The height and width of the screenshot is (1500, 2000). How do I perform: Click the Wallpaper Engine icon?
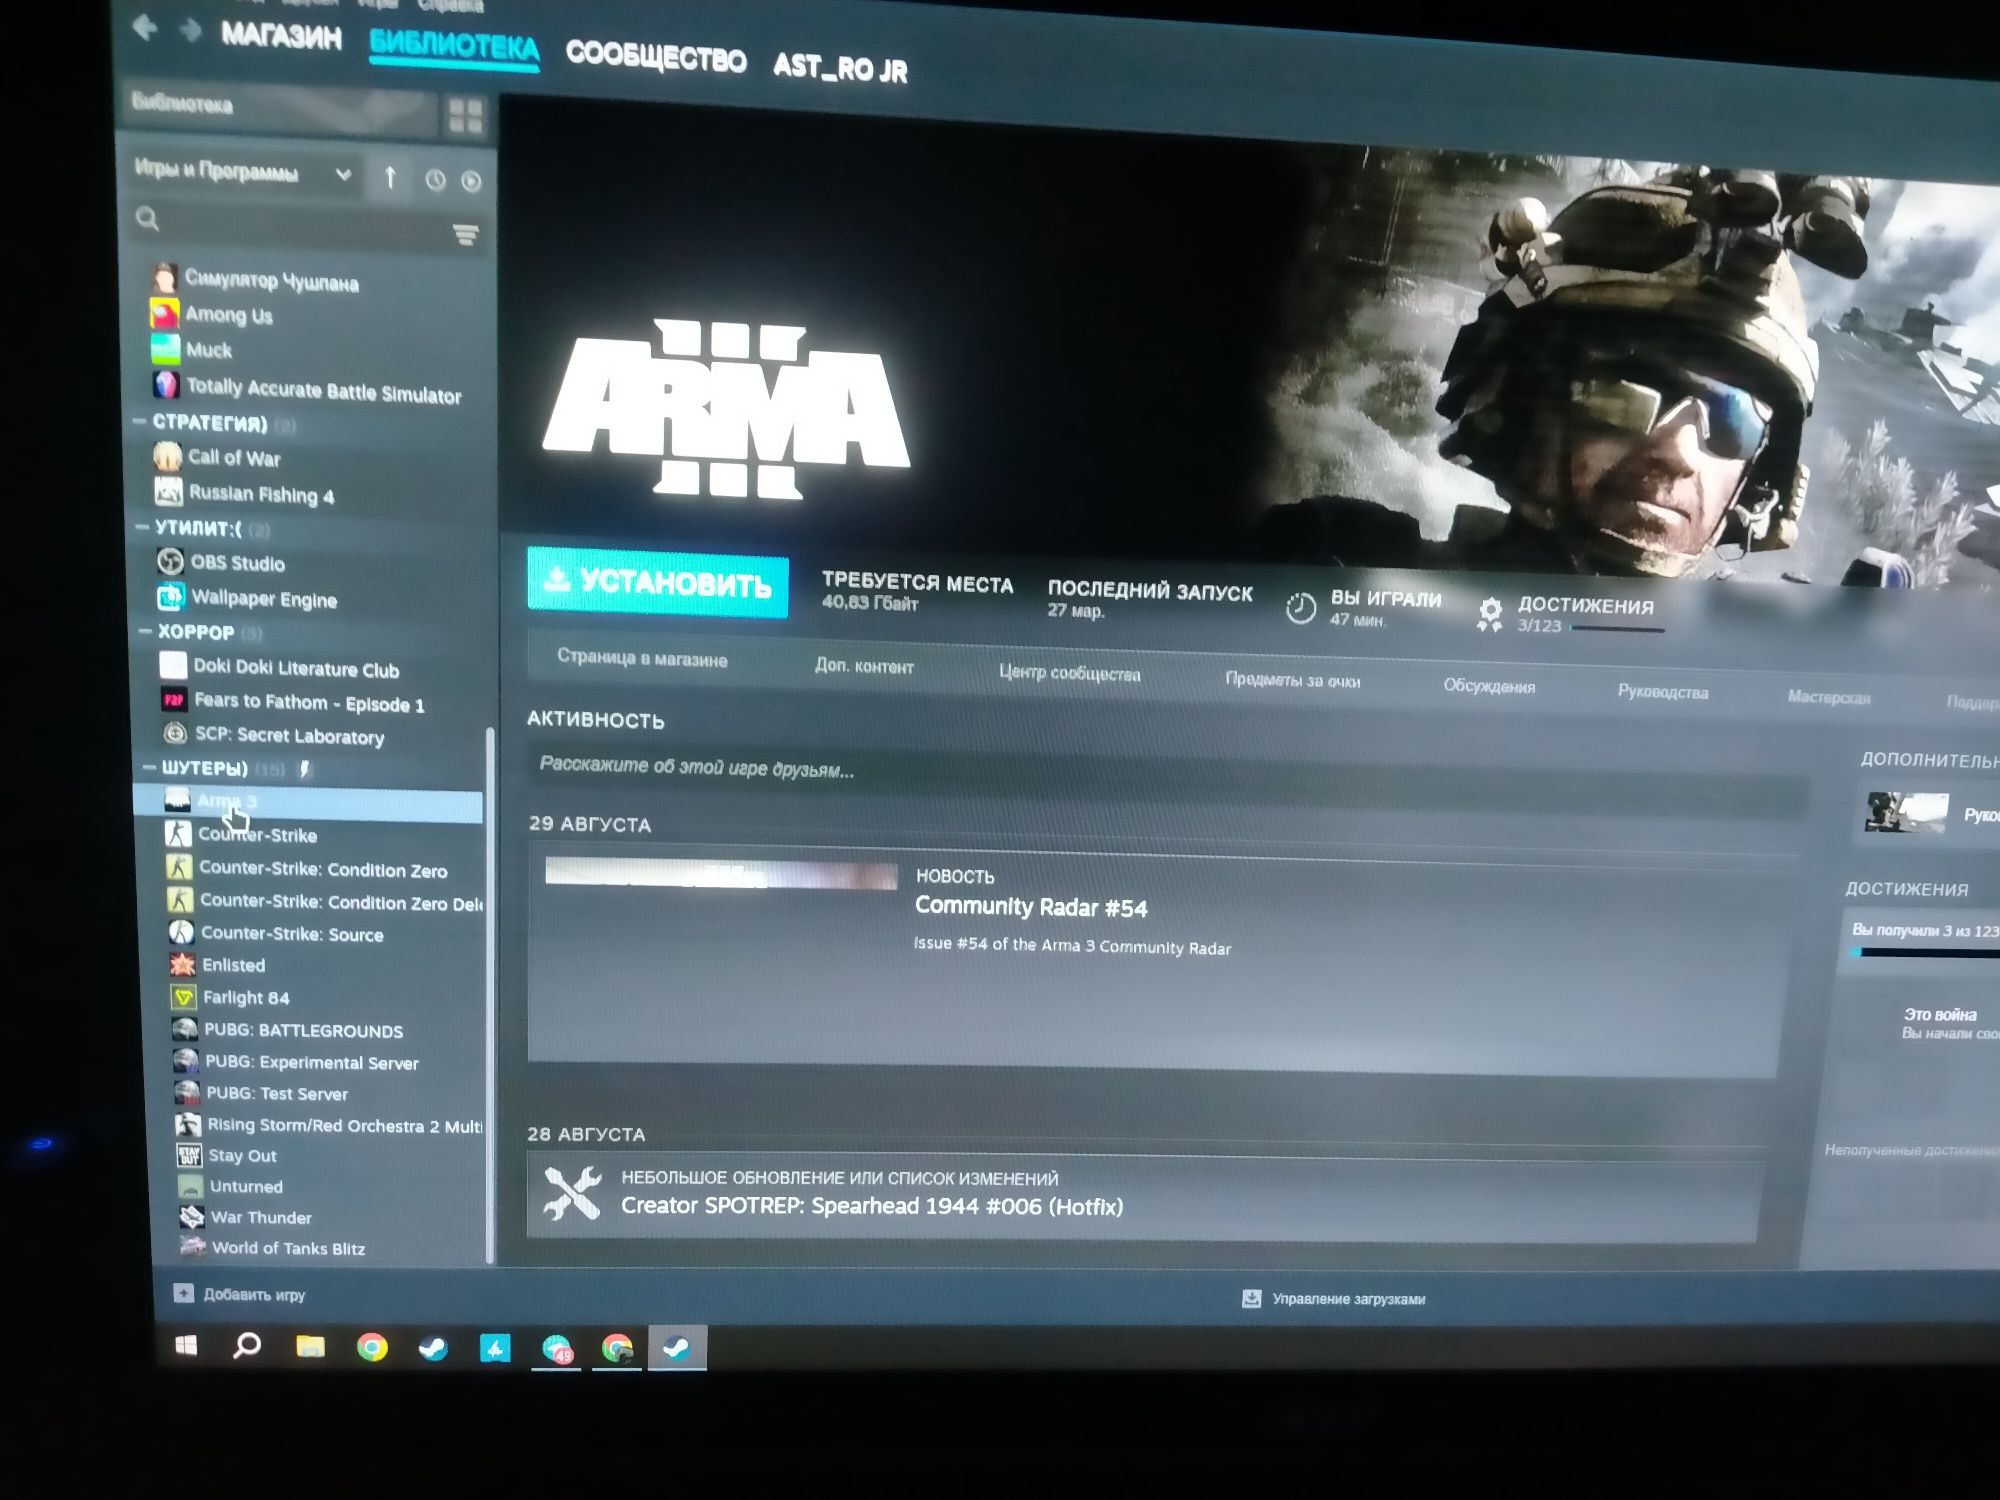[x=171, y=597]
